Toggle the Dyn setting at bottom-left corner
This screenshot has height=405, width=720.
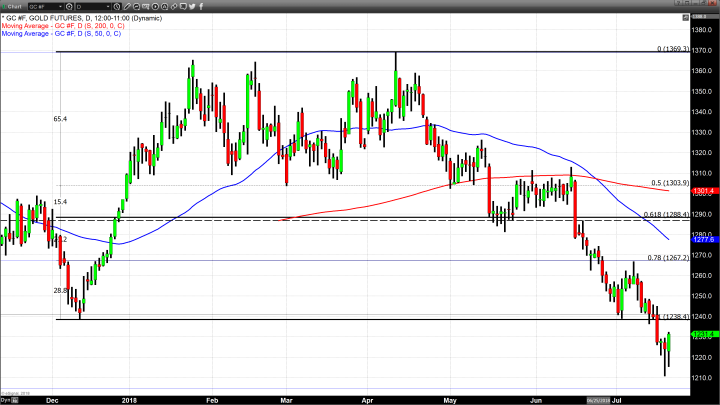(x=5, y=399)
